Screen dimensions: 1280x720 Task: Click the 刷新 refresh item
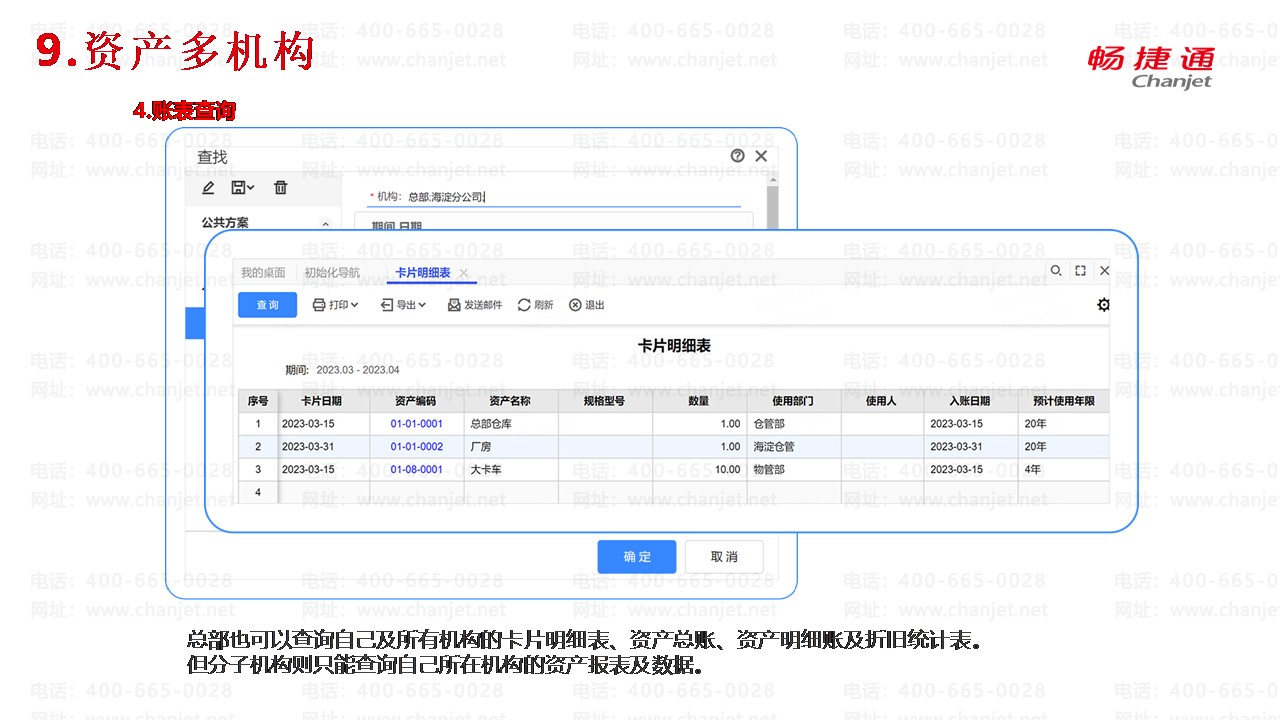(535, 305)
